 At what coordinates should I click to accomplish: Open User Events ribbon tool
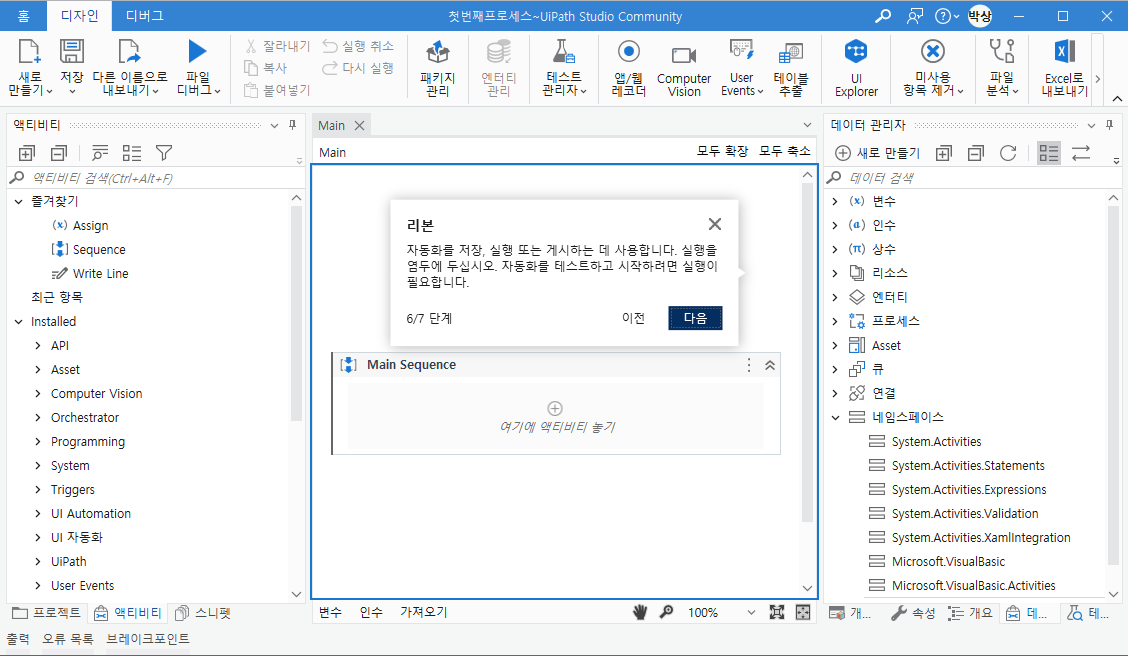coord(741,52)
